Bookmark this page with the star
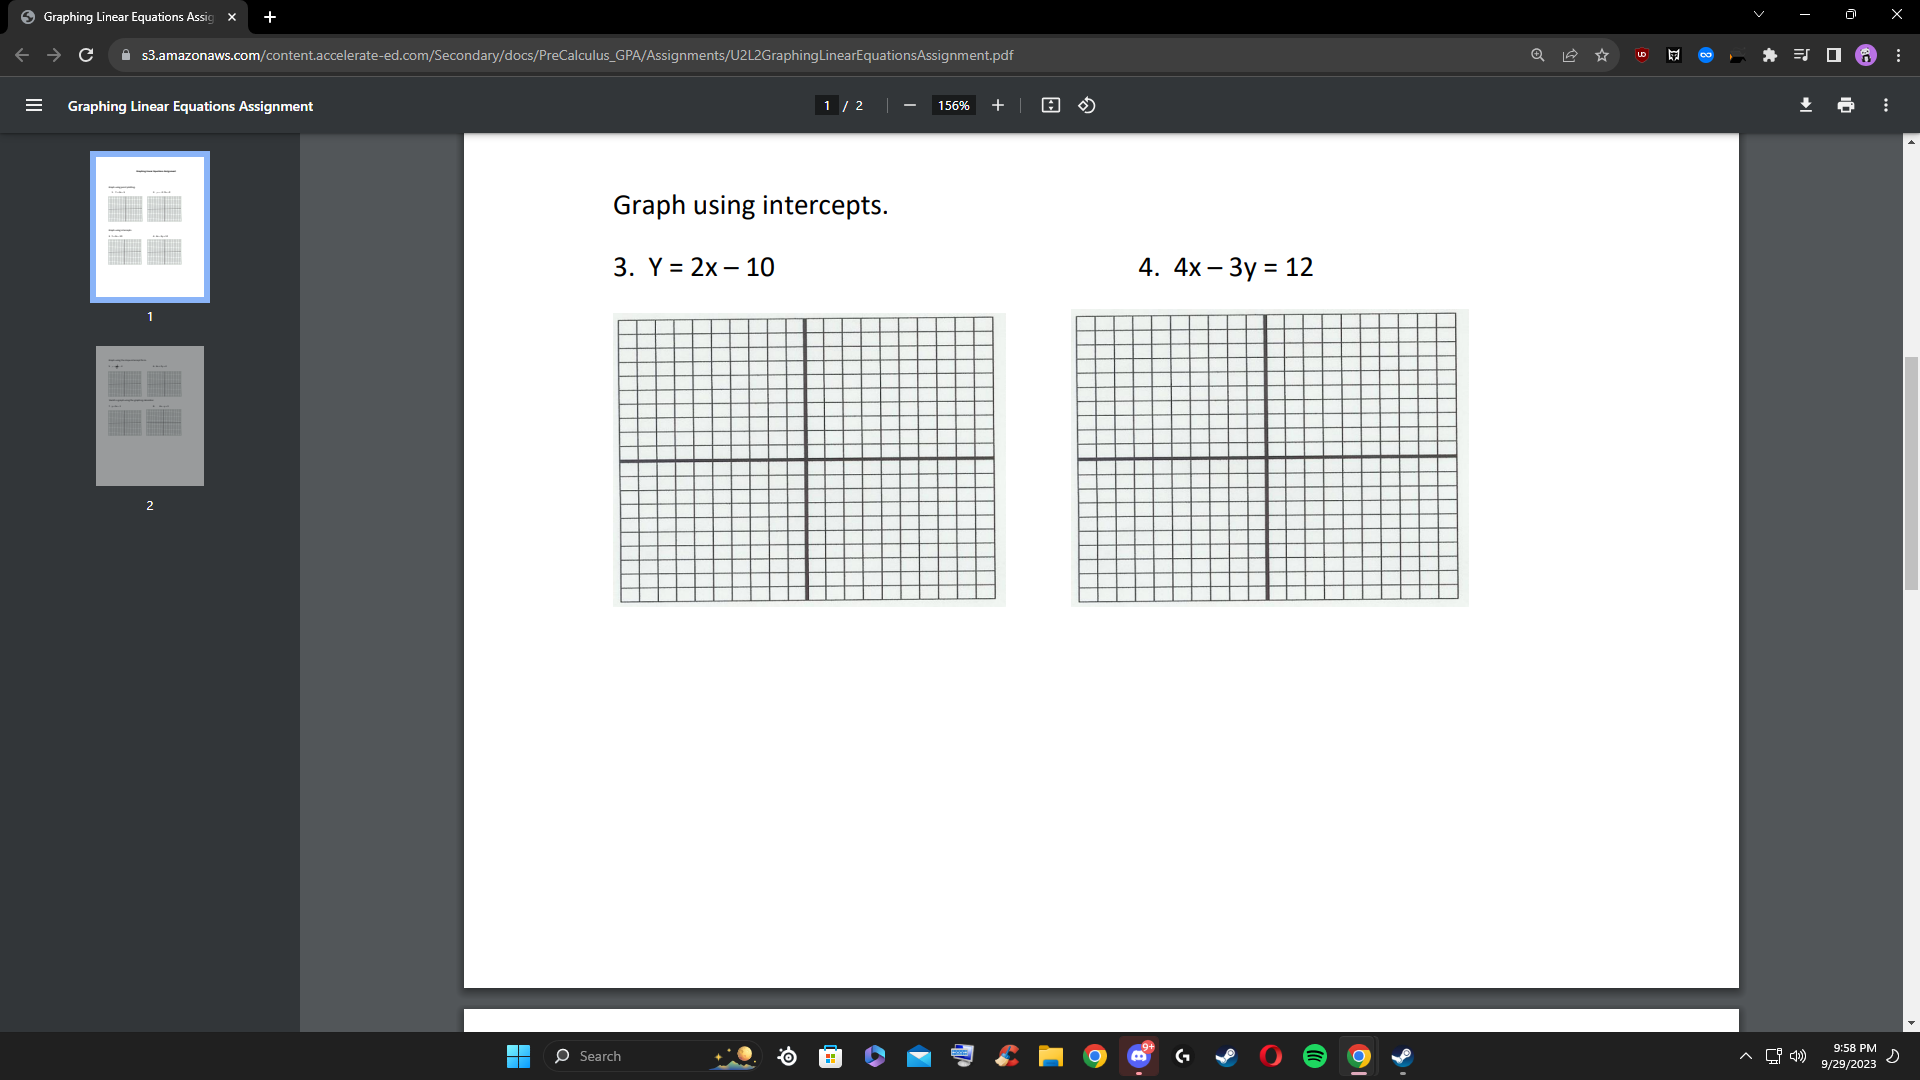 click(1602, 55)
